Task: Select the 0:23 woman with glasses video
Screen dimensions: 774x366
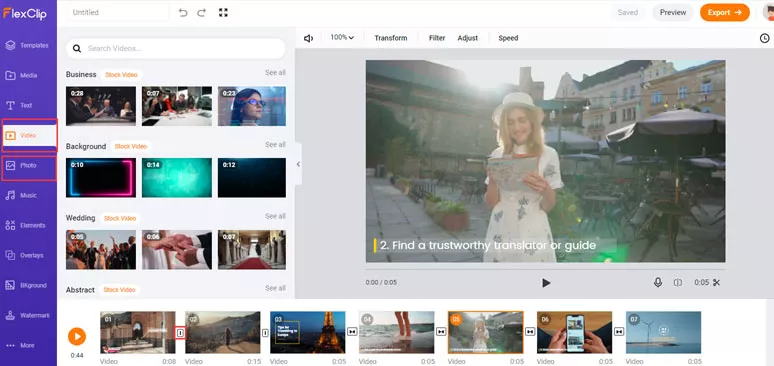Action: click(x=252, y=106)
